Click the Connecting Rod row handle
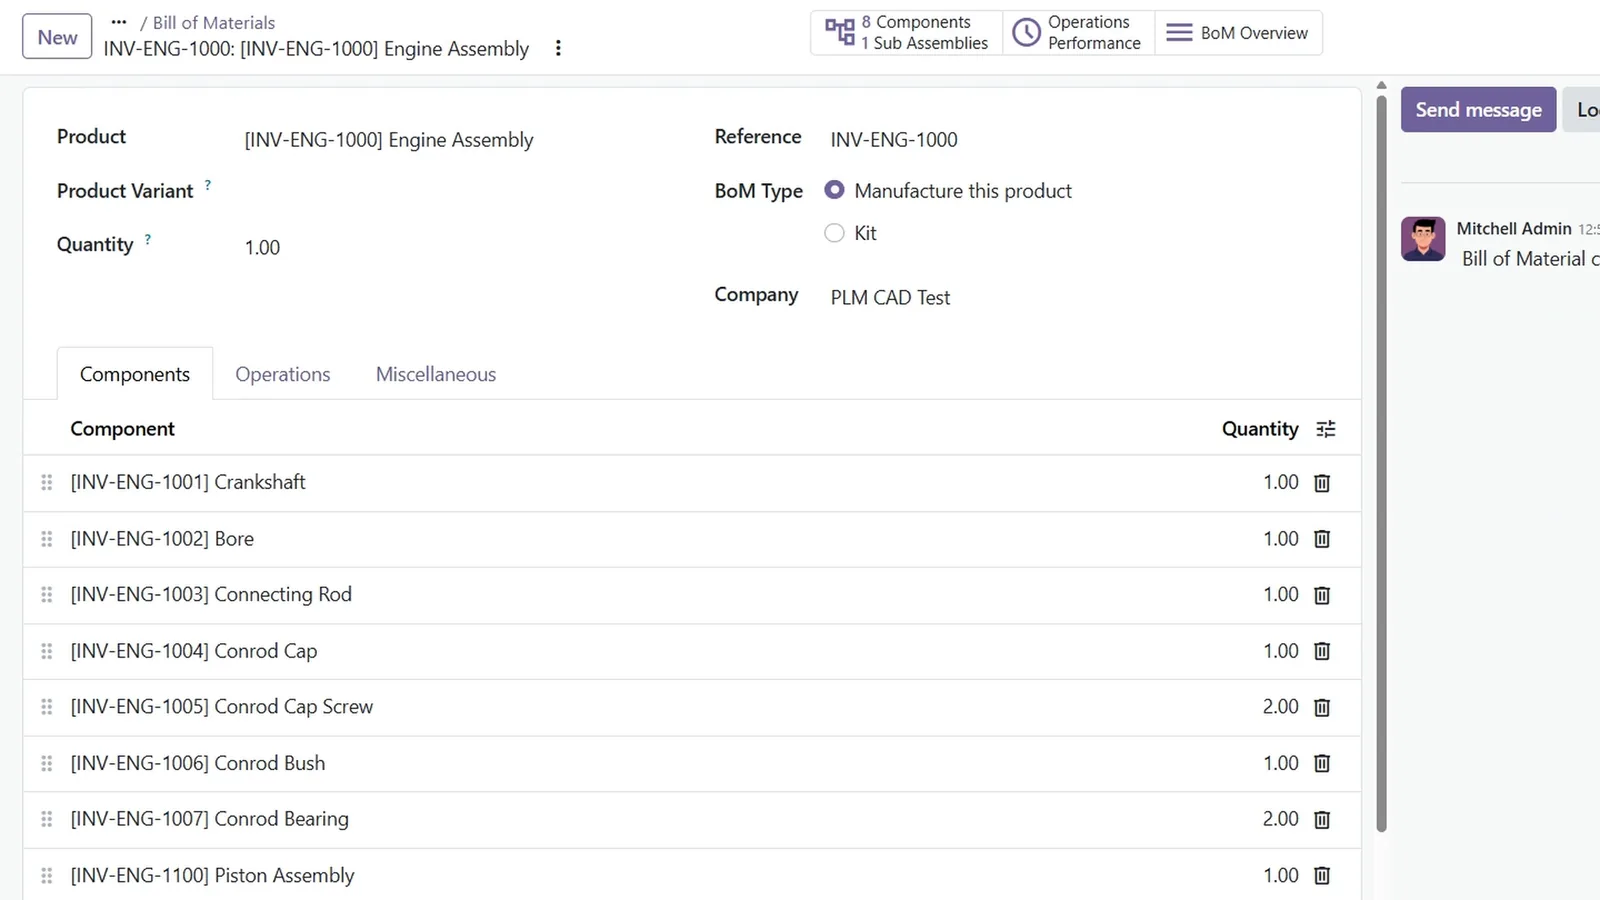 46,595
